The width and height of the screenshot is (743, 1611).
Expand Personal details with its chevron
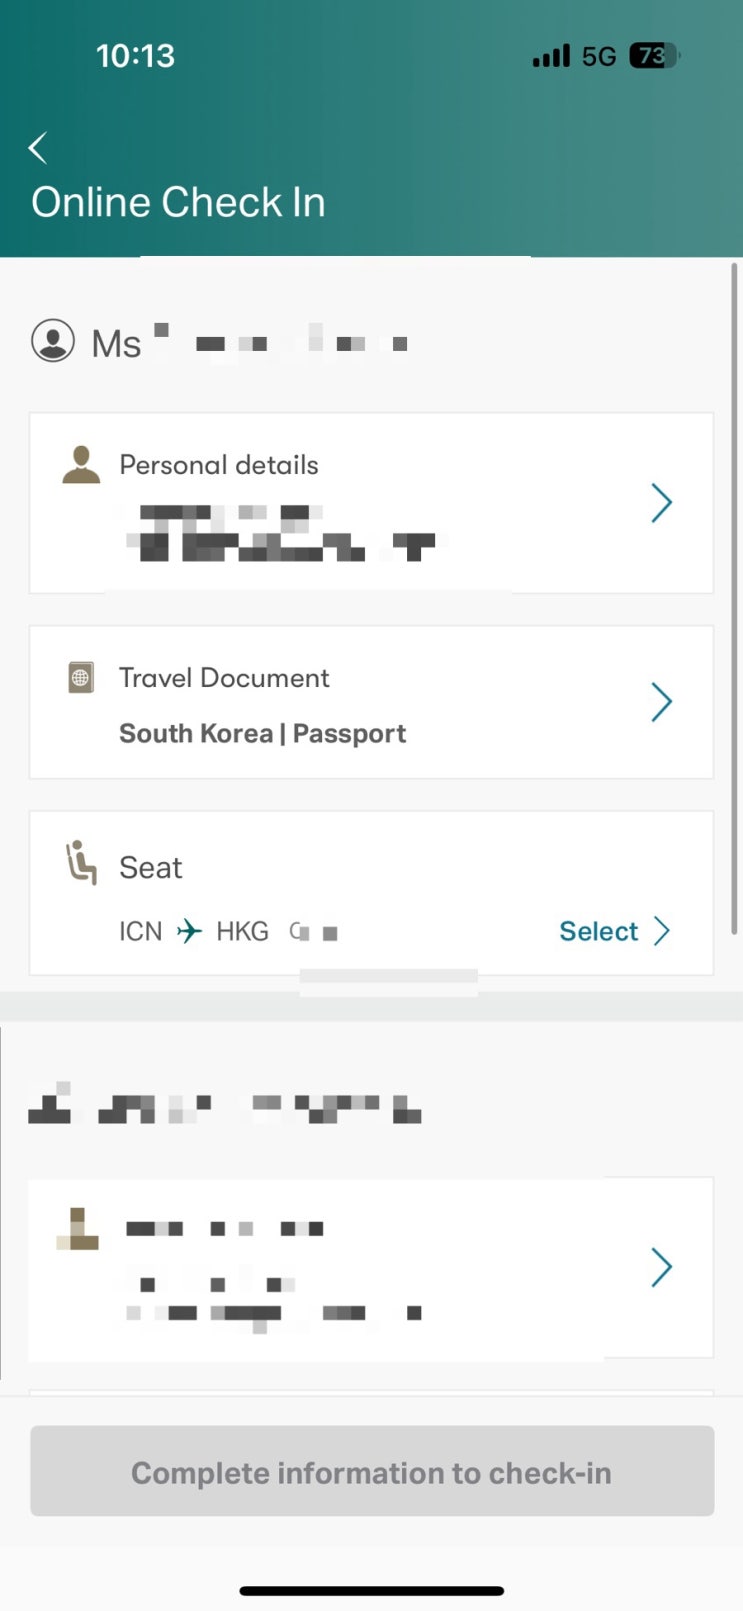pyautogui.click(x=661, y=503)
